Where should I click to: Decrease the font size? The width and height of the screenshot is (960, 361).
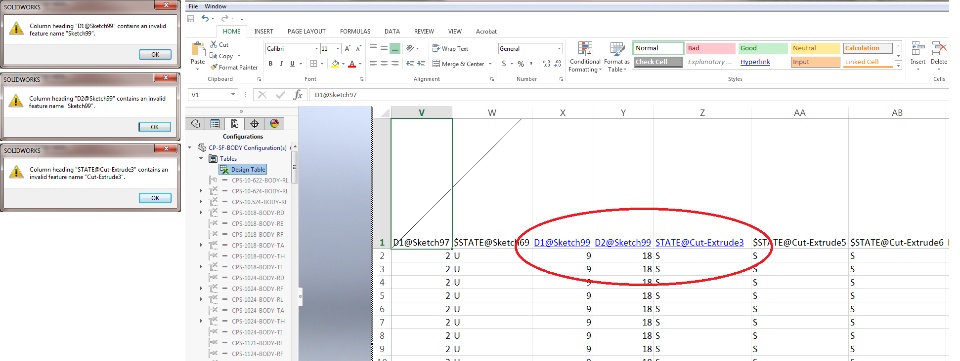click(x=358, y=48)
